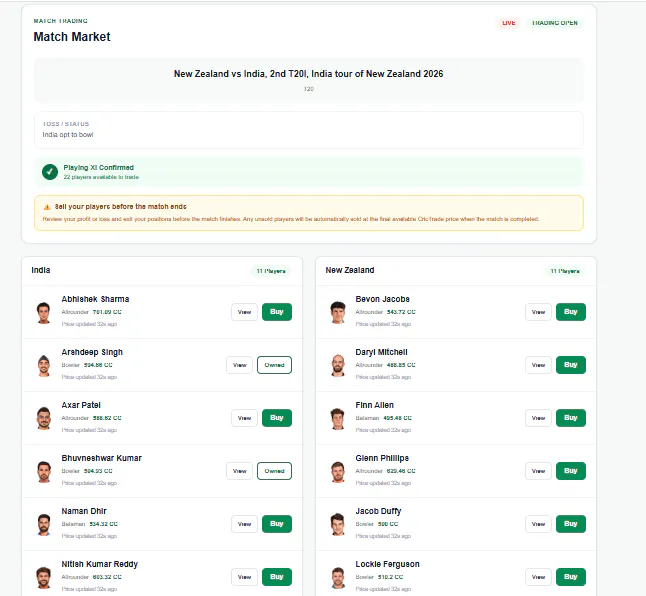View Abhishek Sharma details
This screenshot has width=646, height=596.
tap(244, 312)
